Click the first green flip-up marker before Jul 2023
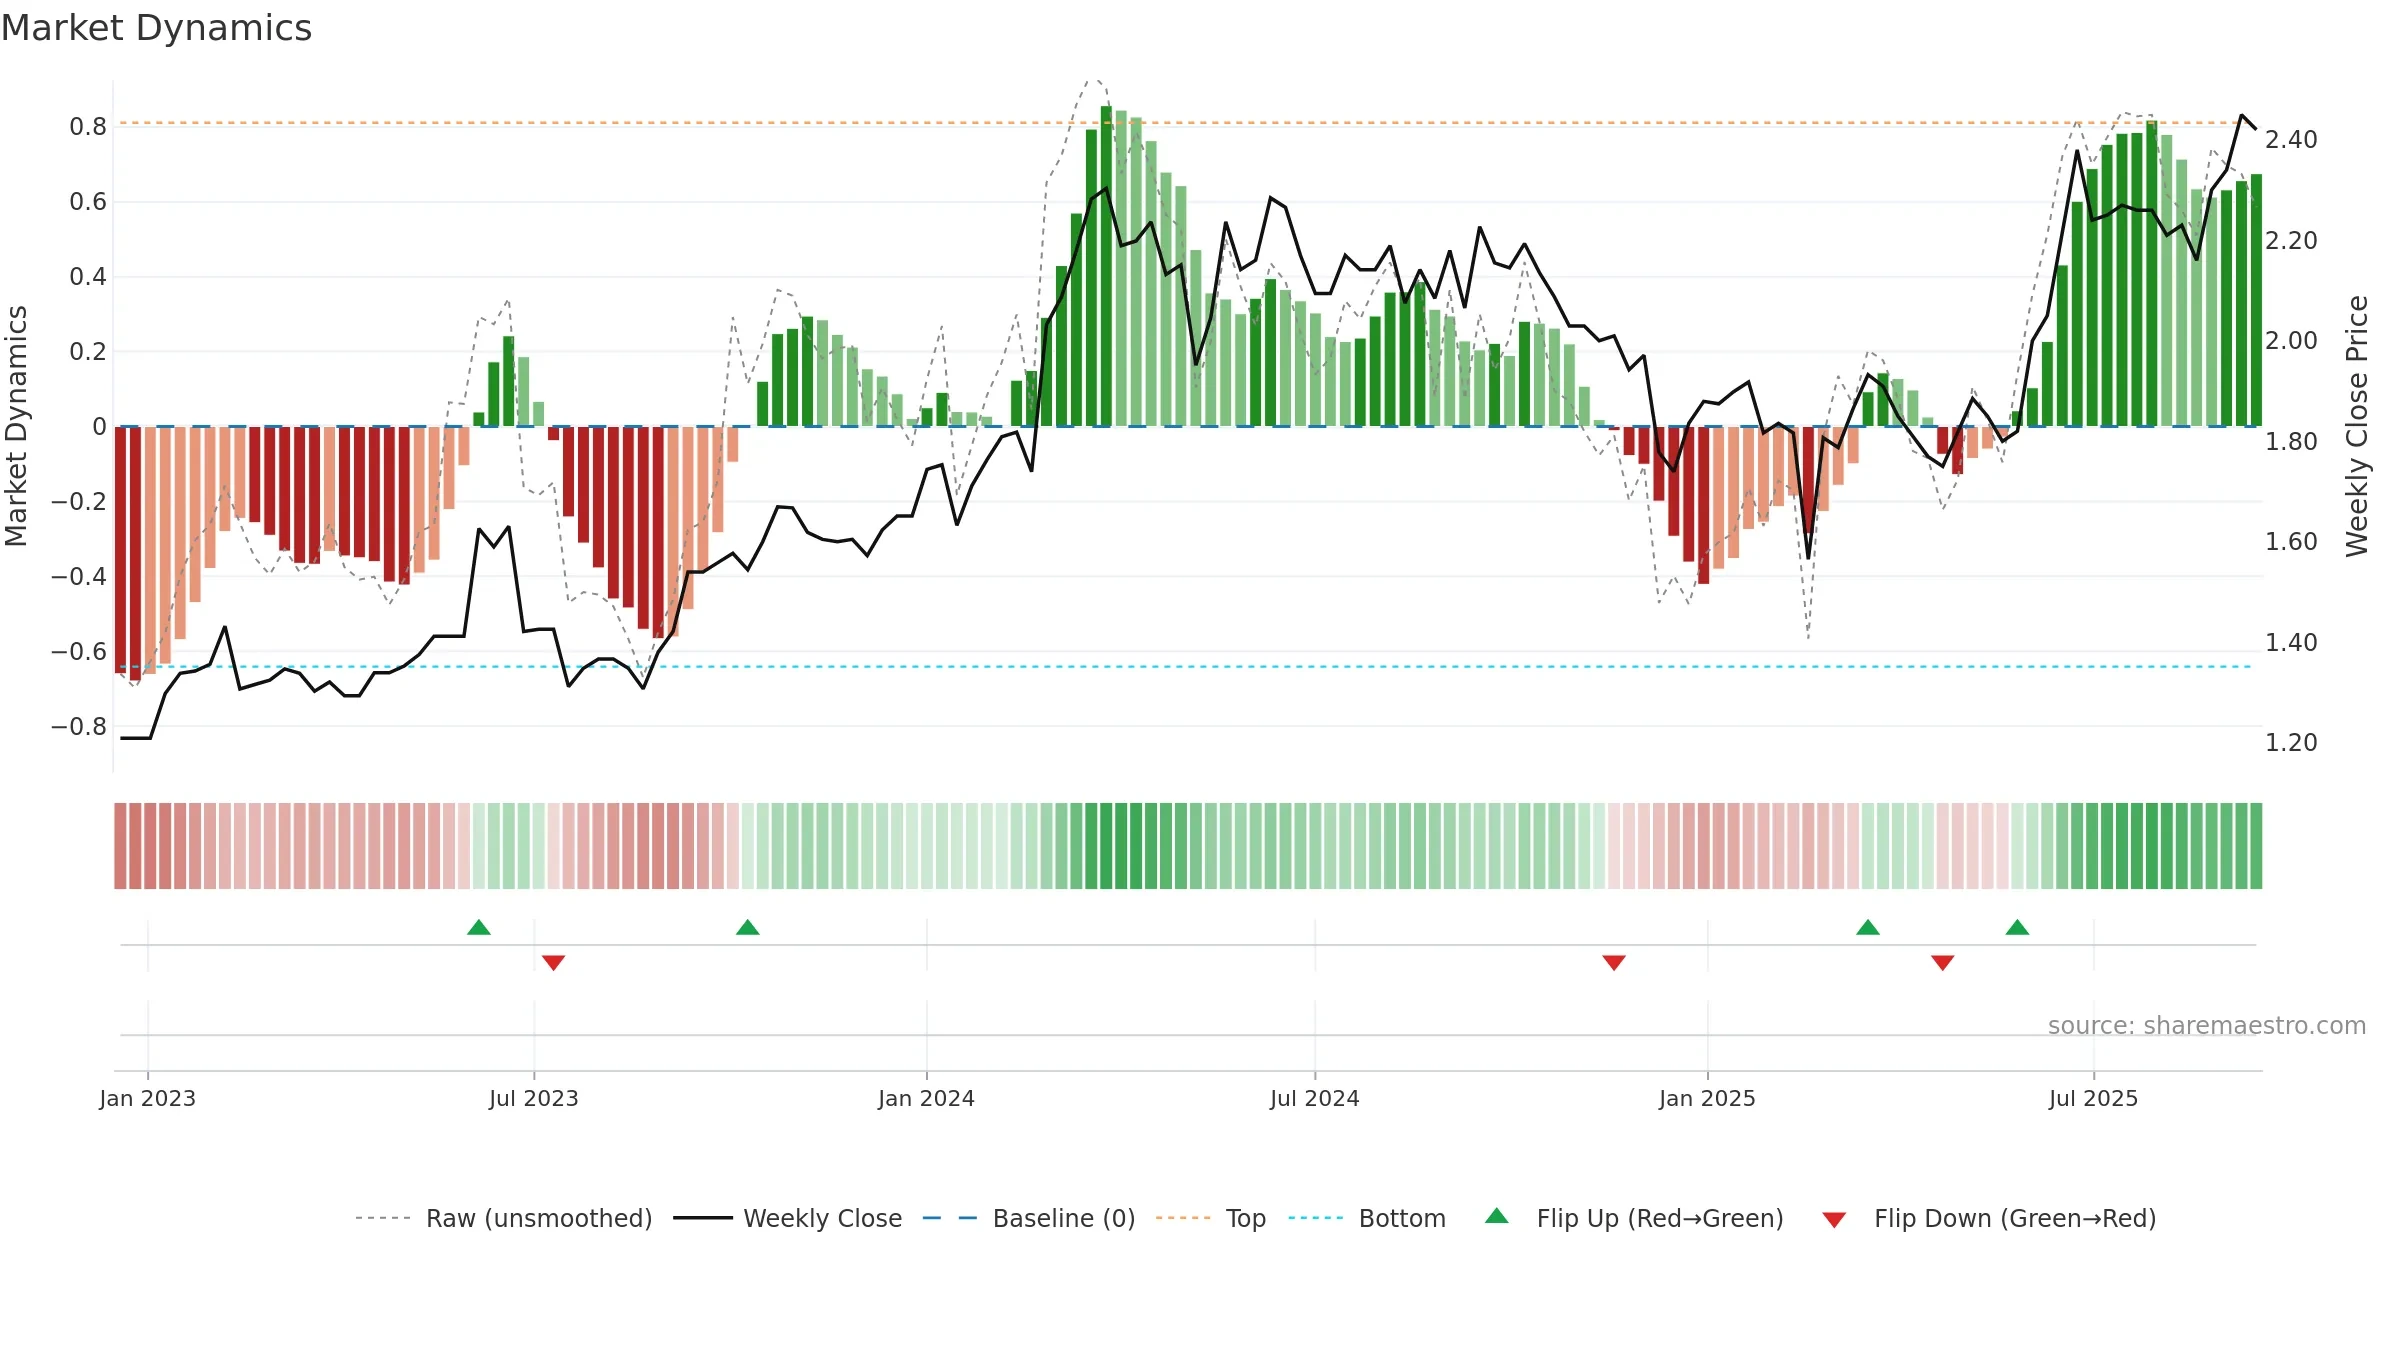 tap(479, 927)
